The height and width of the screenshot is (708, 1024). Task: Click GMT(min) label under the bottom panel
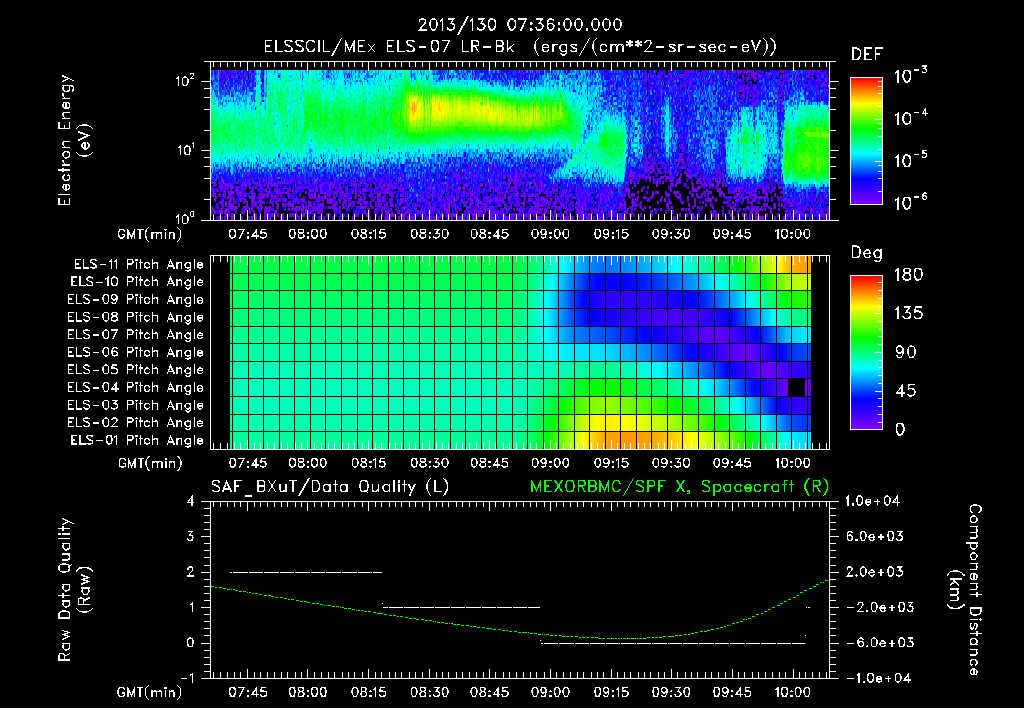(x=149, y=692)
